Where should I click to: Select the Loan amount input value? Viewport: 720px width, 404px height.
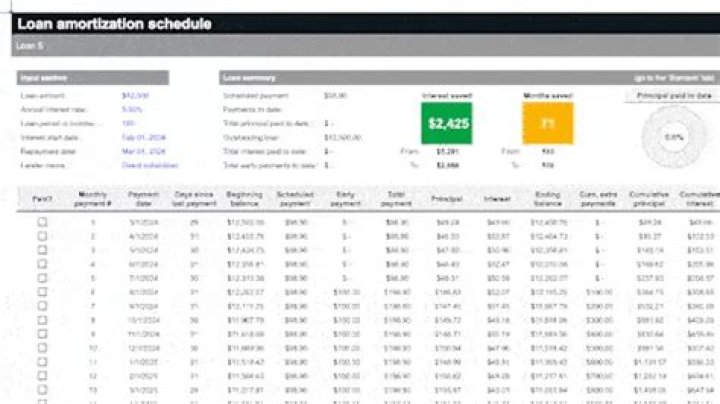click(135, 96)
